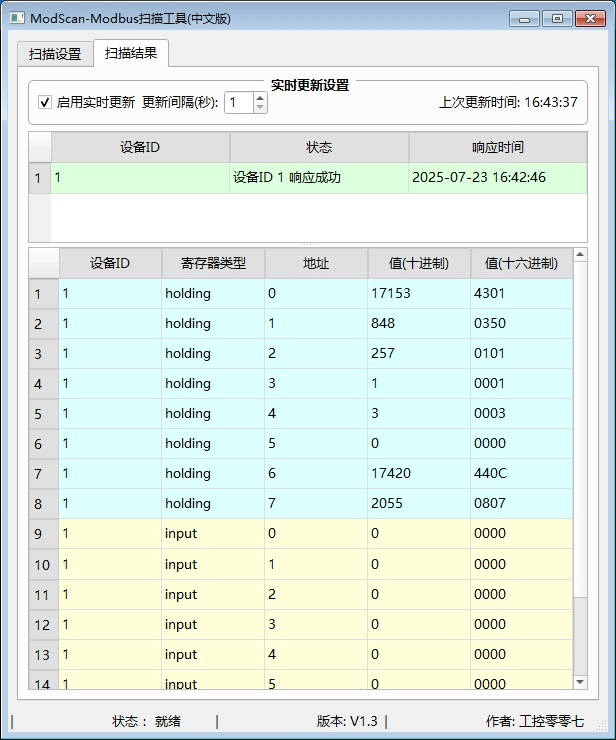Select the 设备ID 1 响应成功 cell

click(319, 178)
